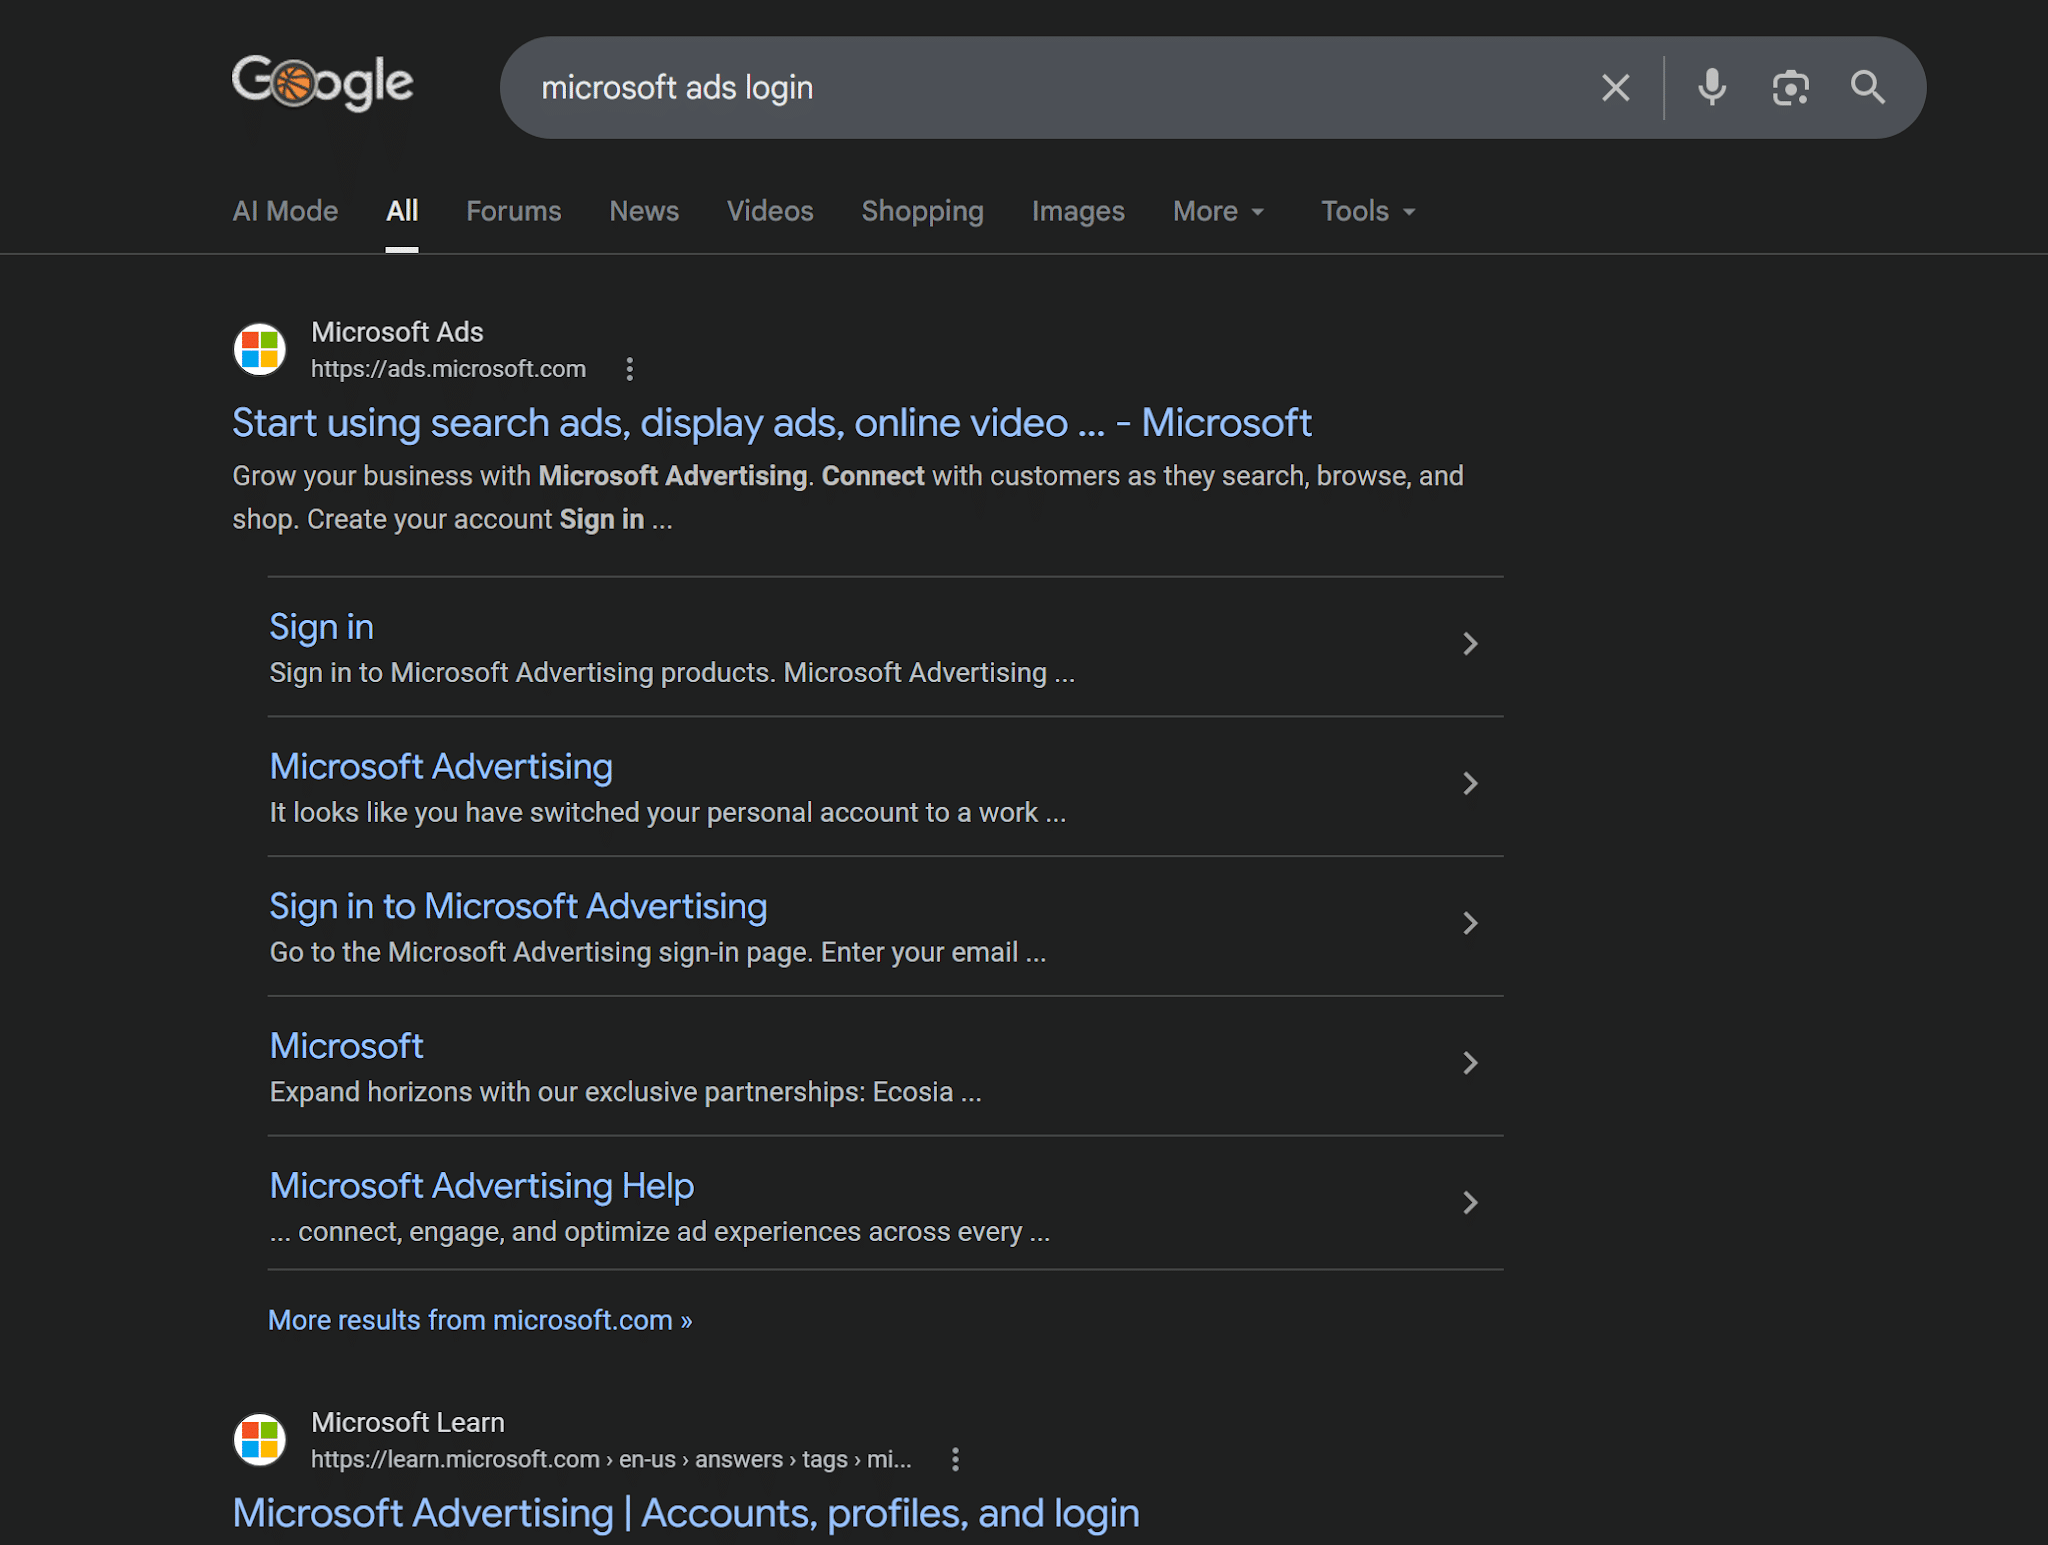Viewport: 2048px width, 1545px height.
Task: Click chevron arrow on the Microsoft sitelink
Action: [x=1470, y=1063]
